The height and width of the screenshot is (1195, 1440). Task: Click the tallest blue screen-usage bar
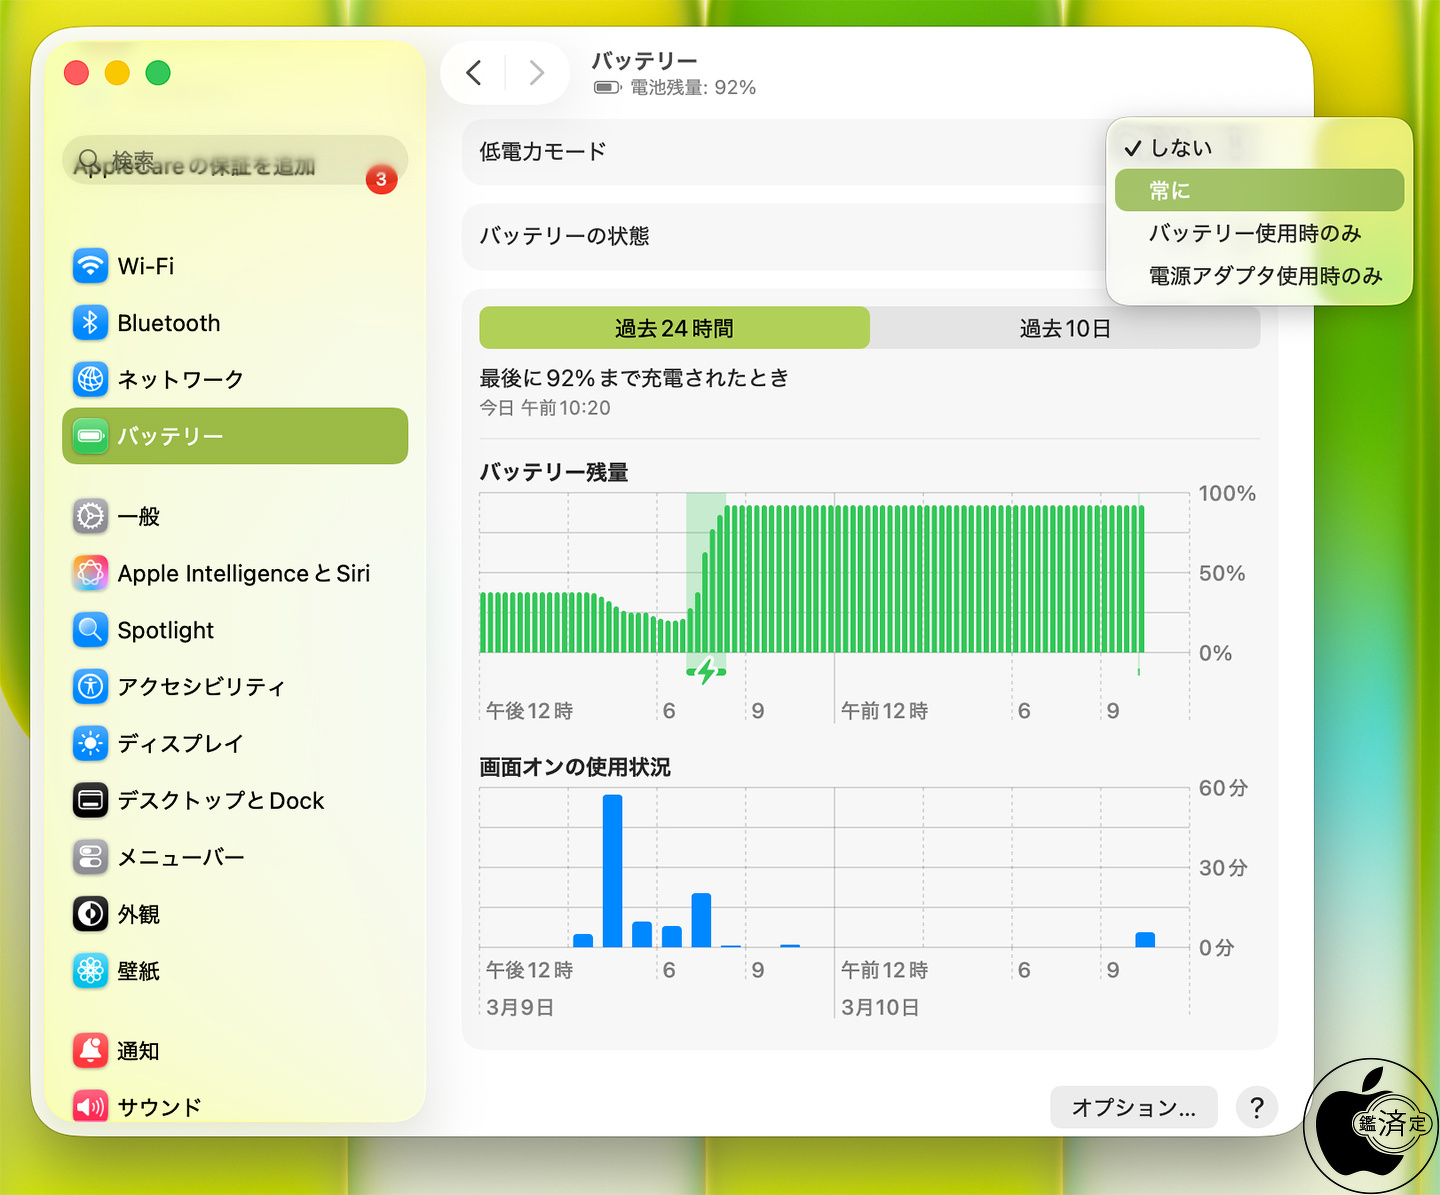pos(612,870)
